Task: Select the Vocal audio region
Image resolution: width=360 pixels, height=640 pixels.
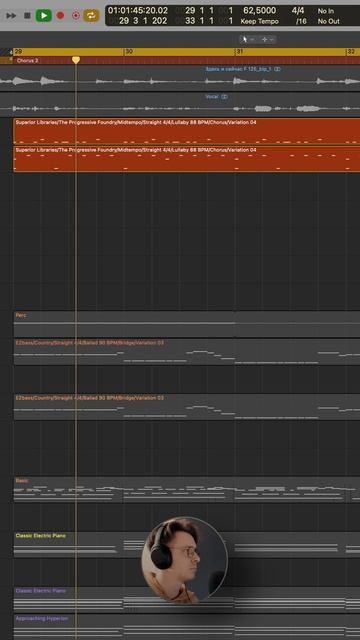Action: (x=180, y=105)
